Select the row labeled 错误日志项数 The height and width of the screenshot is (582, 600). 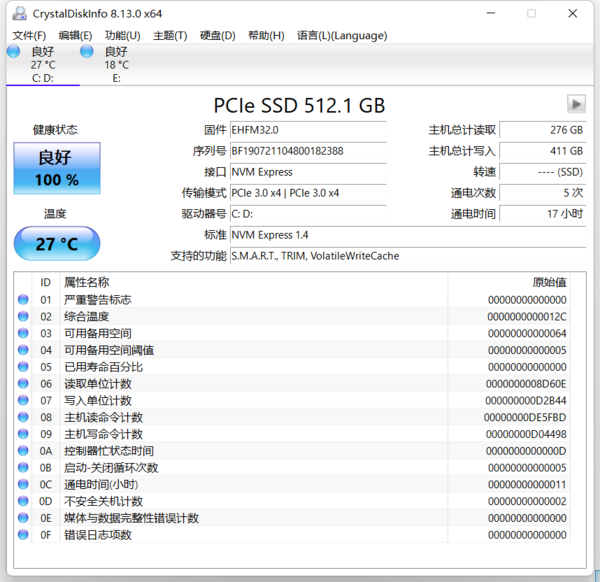tap(292, 535)
